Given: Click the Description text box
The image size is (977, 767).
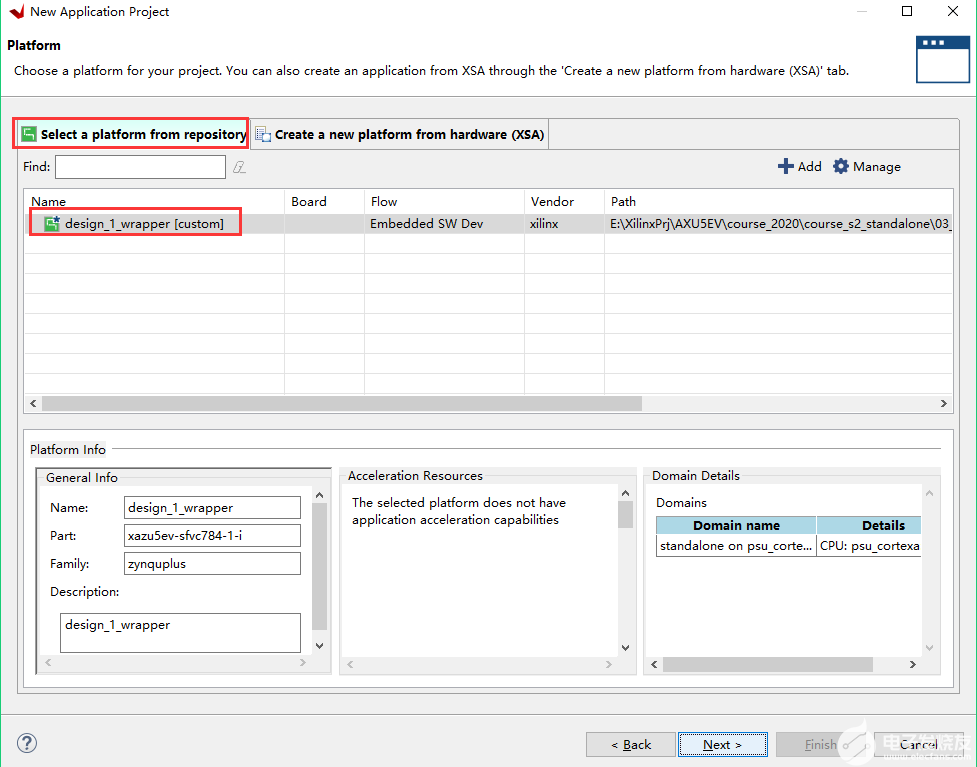Looking at the screenshot, I should (x=180, y=632).
